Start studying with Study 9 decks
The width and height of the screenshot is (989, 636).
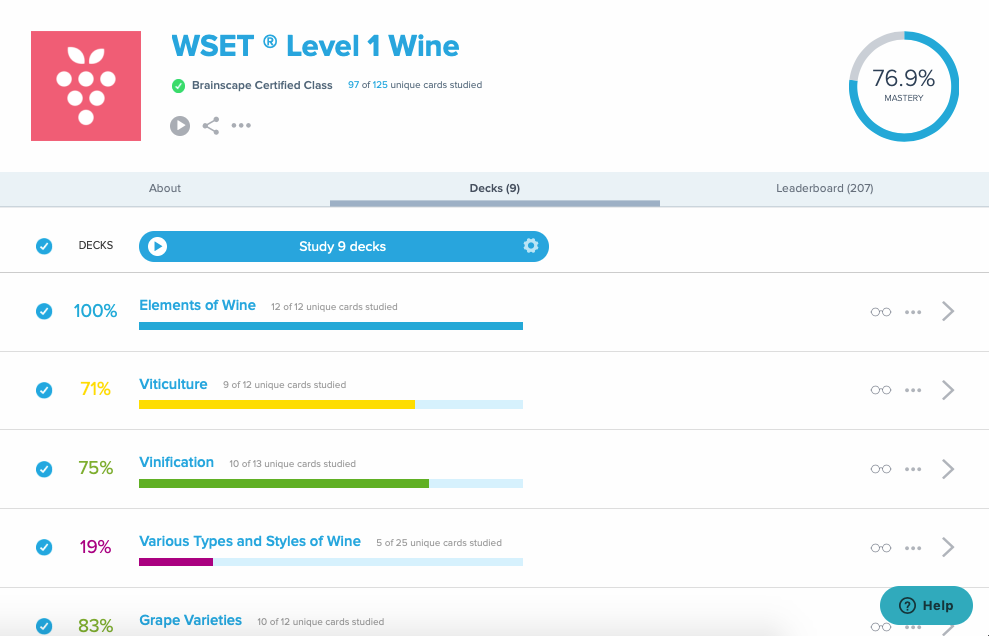pos(344,245)
